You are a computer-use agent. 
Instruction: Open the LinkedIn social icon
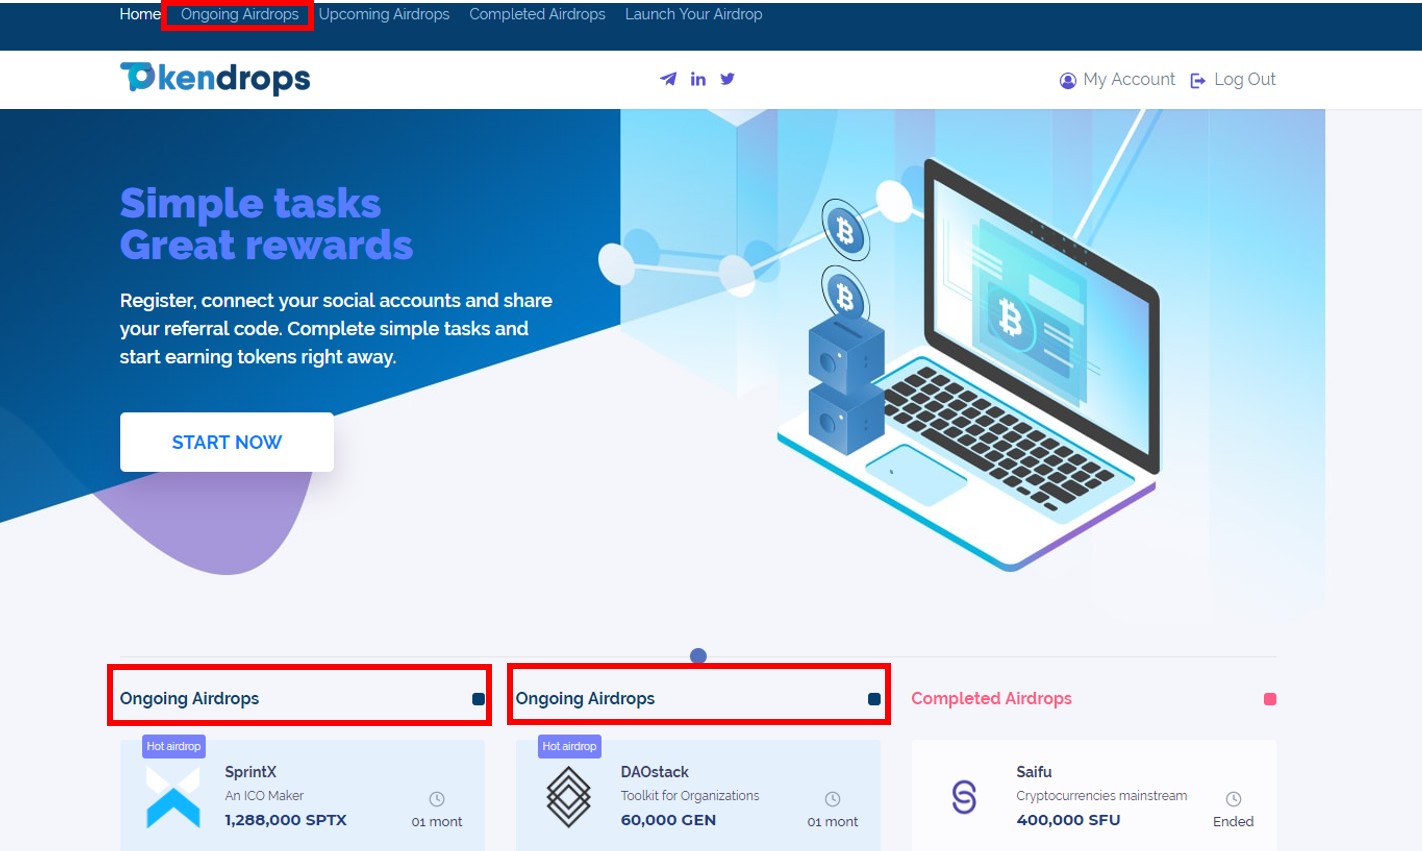698,79
